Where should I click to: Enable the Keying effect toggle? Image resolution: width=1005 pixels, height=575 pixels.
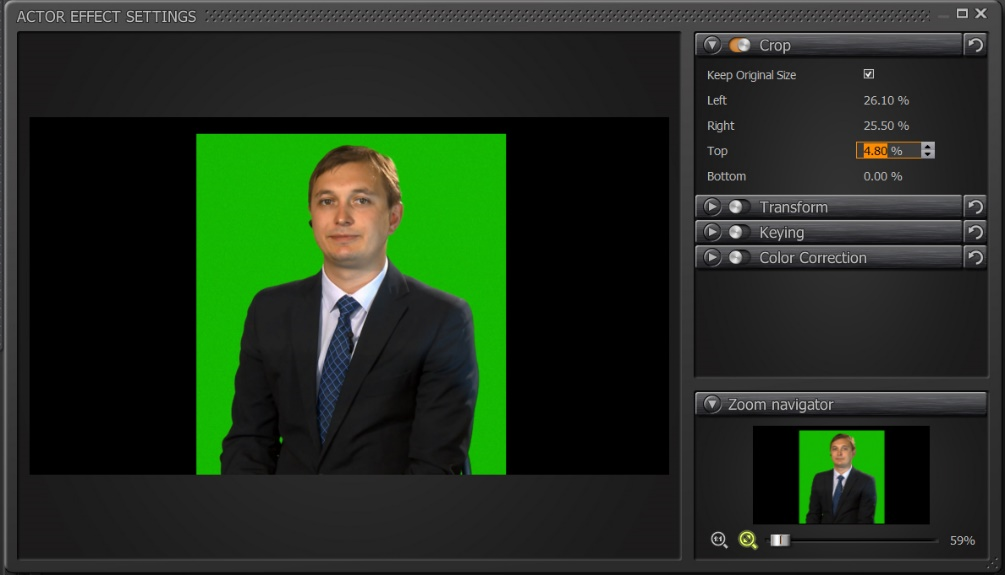(x=738, y=232)
